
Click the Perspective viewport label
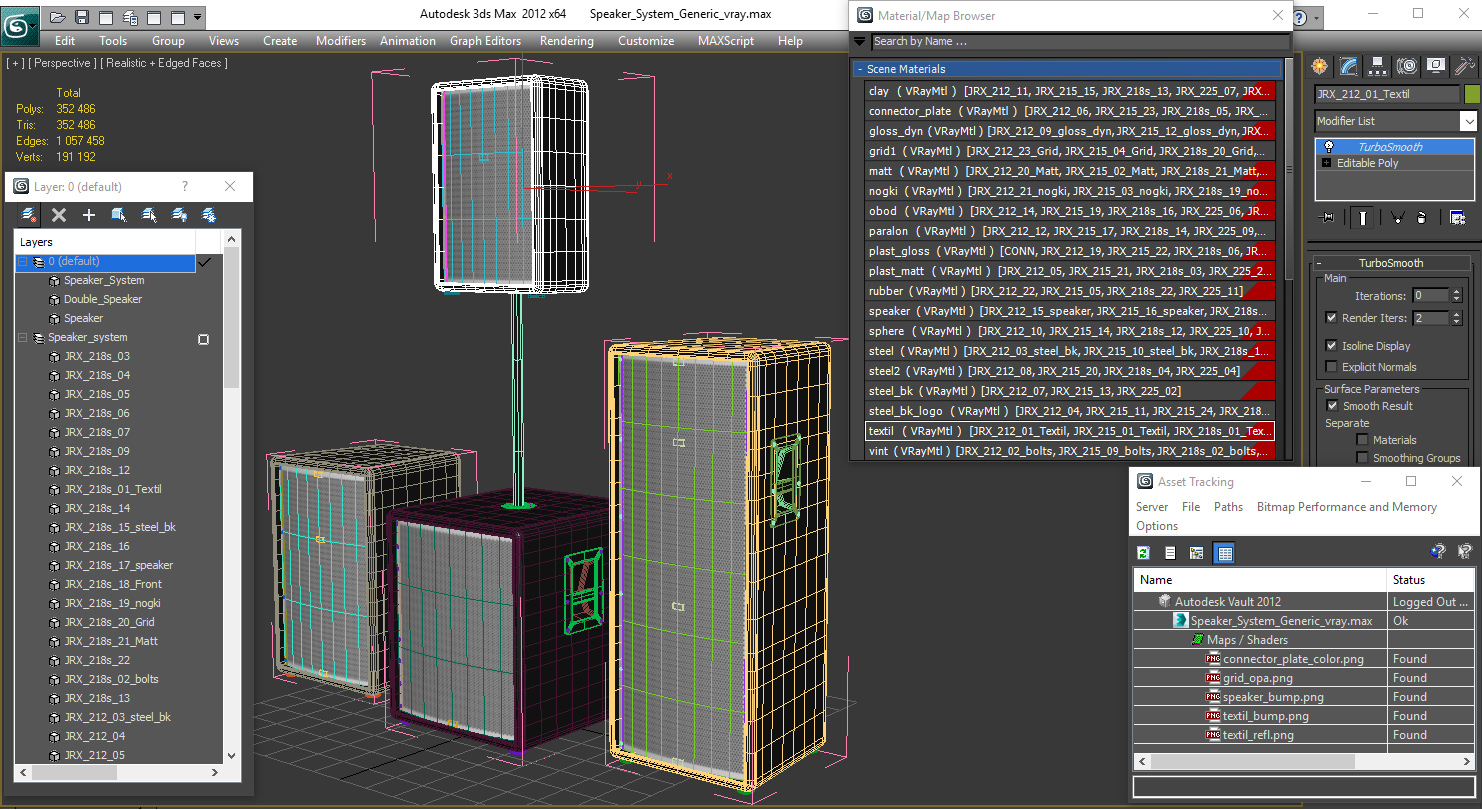point(63,63)
